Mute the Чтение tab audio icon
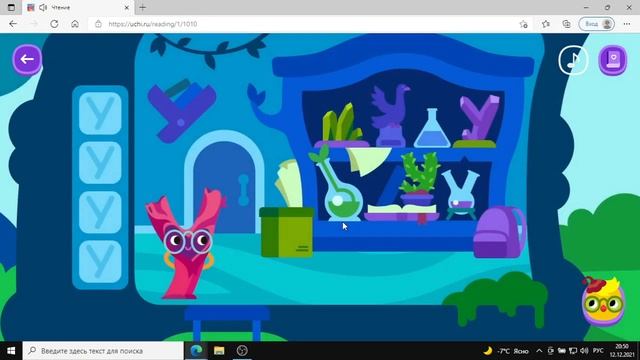Viewport: 640px width, 360px height. [43, 8]
